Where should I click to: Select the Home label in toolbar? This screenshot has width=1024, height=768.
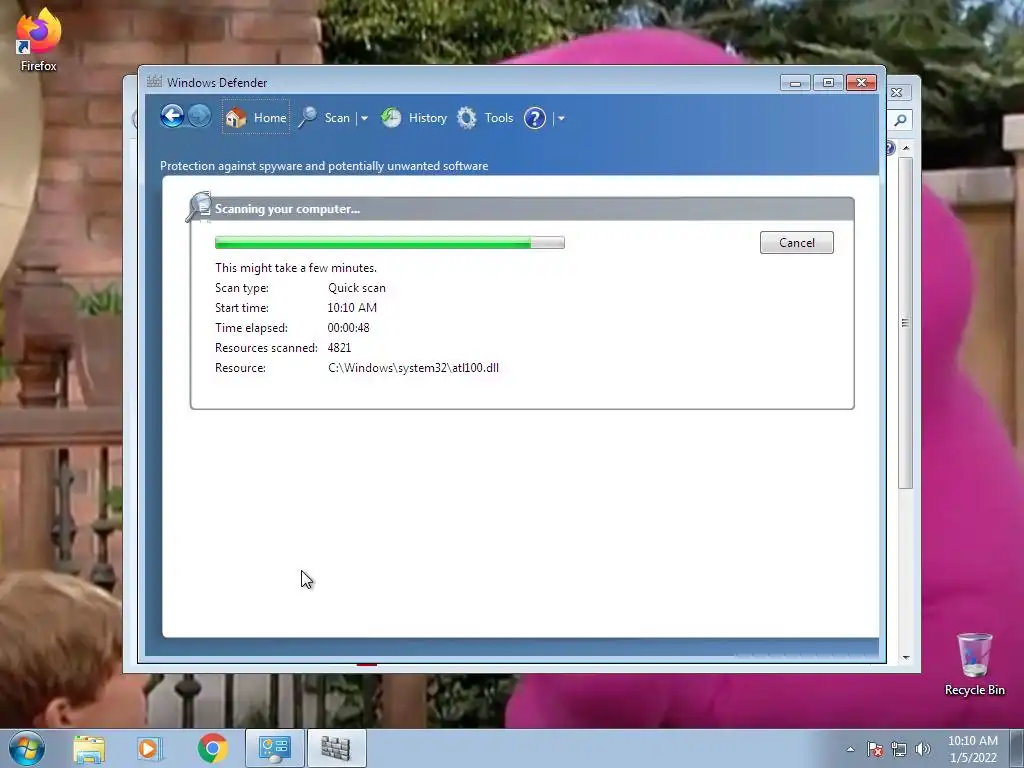[270, 118]
